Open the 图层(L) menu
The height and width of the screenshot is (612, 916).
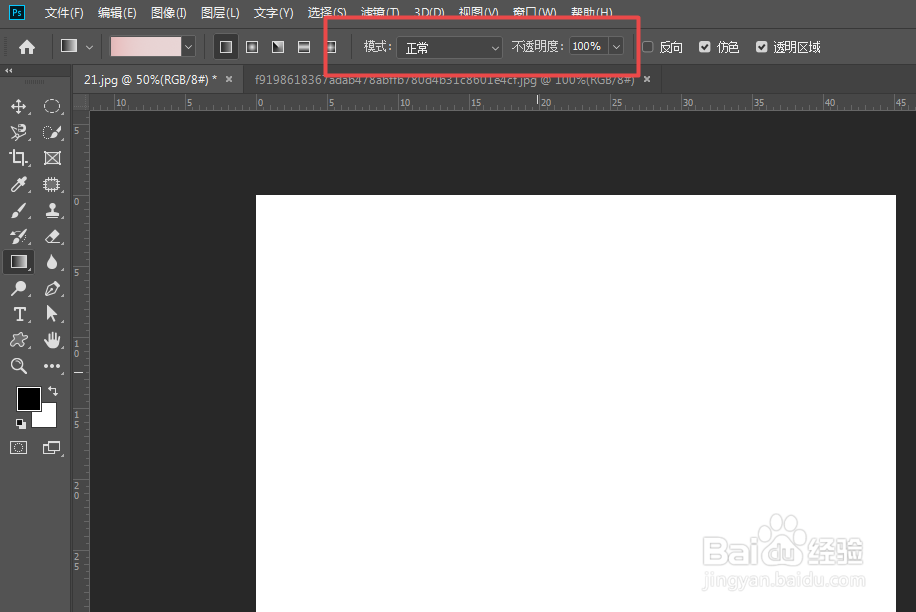pyautogui.click(x=220, y=13)
